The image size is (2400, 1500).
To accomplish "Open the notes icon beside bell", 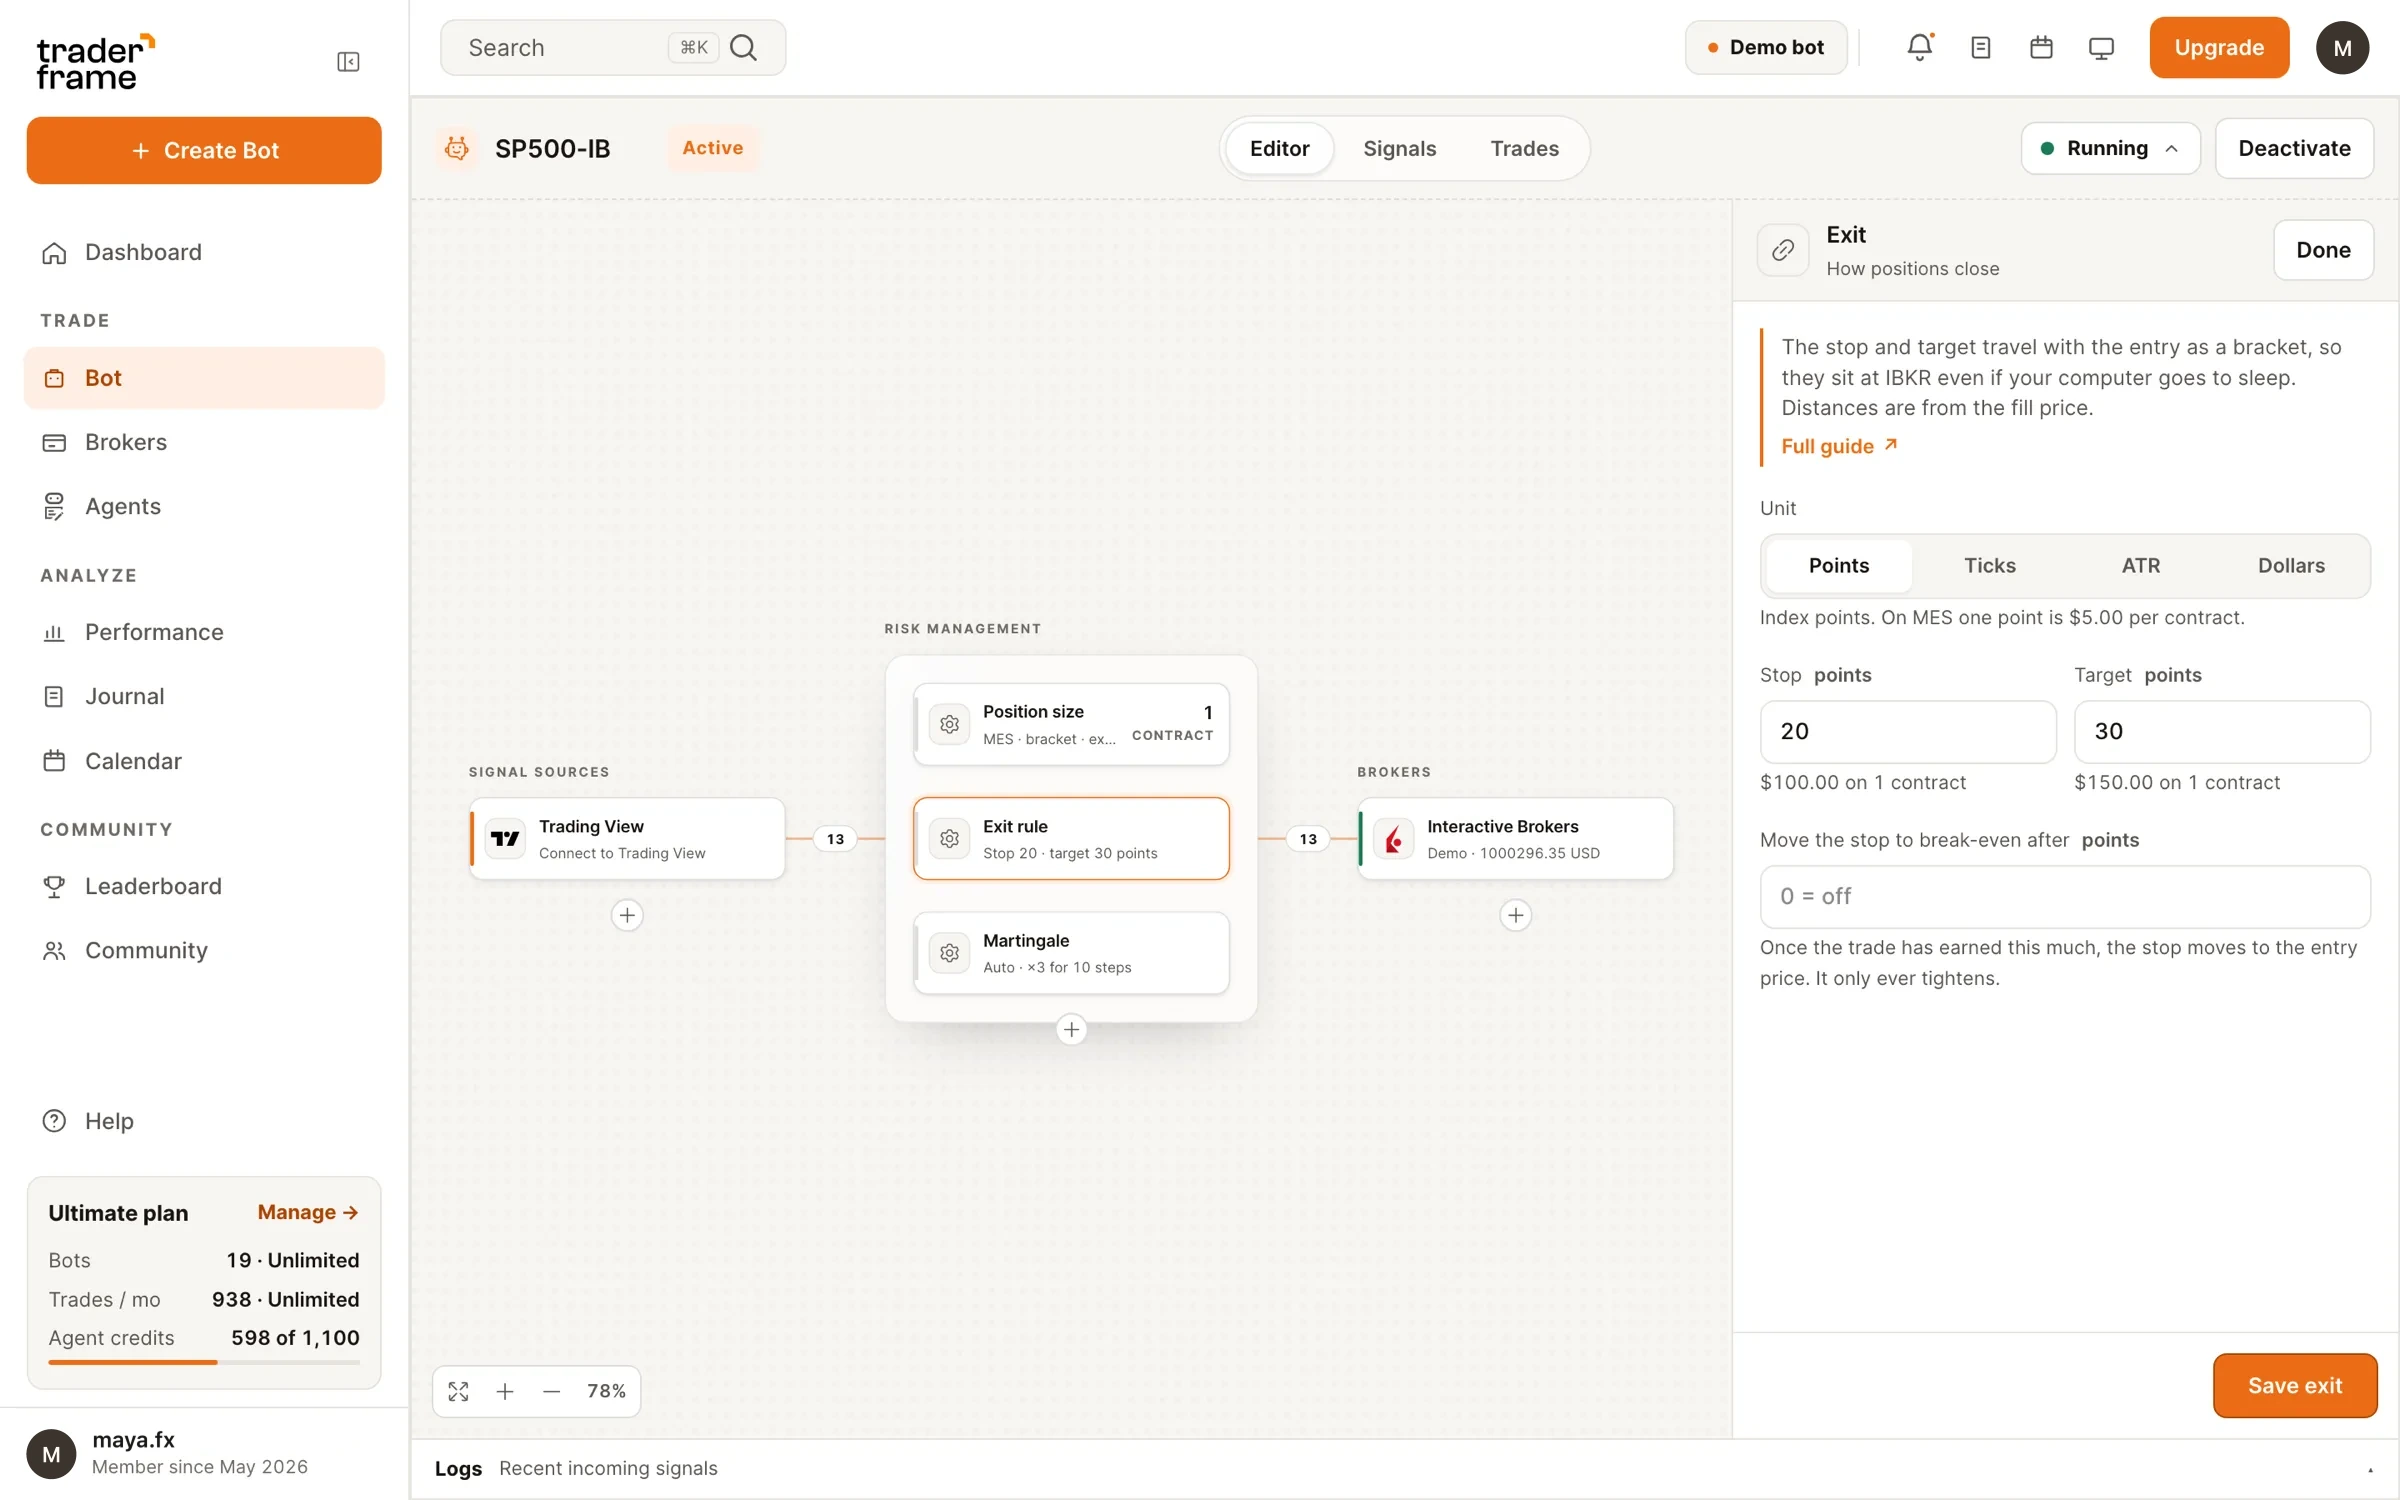I will click(1980, 47).
